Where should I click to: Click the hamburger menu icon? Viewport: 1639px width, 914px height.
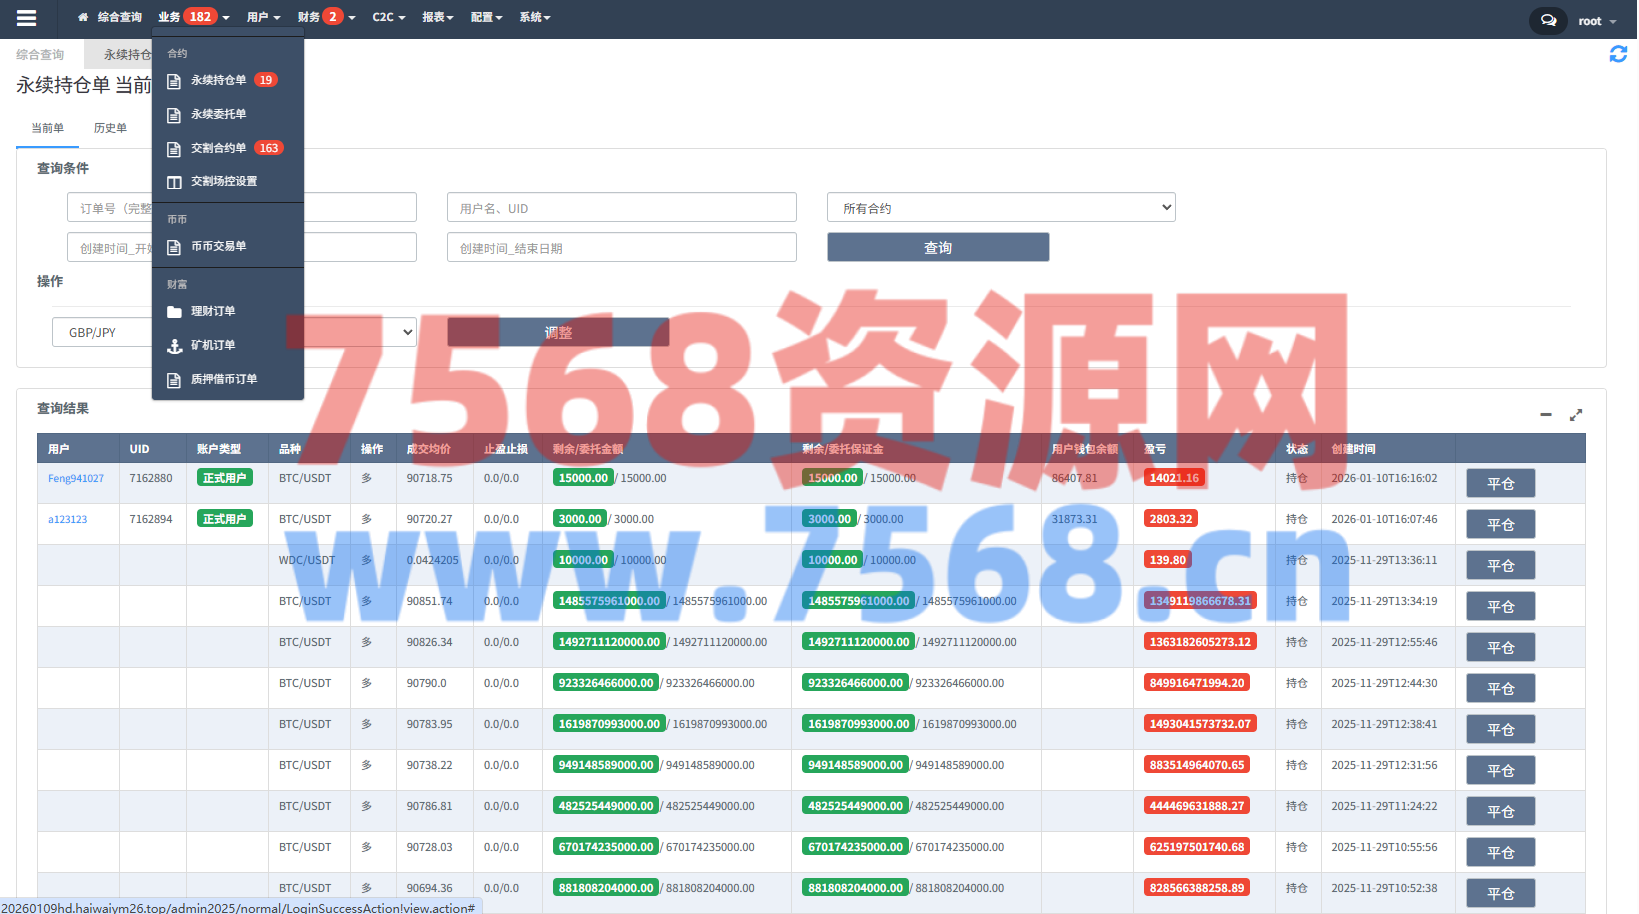click(27, 18)
